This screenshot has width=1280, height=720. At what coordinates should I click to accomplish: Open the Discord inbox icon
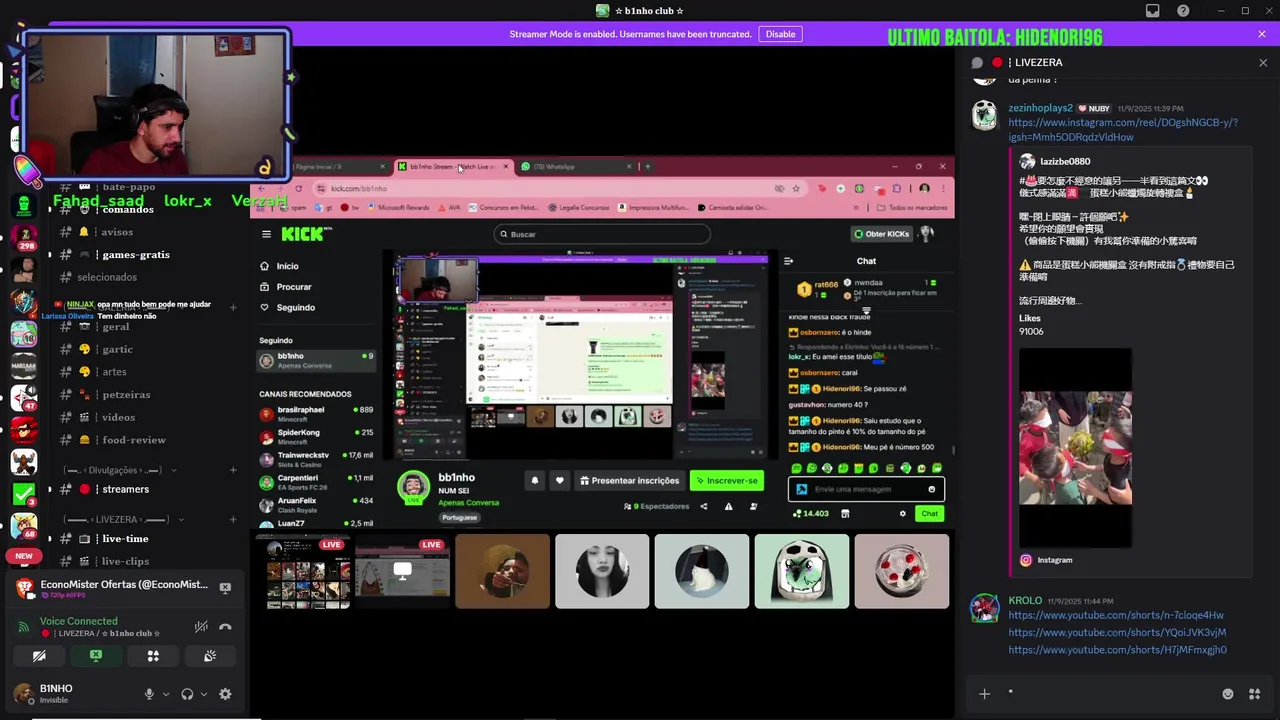tap(1153, 11)
